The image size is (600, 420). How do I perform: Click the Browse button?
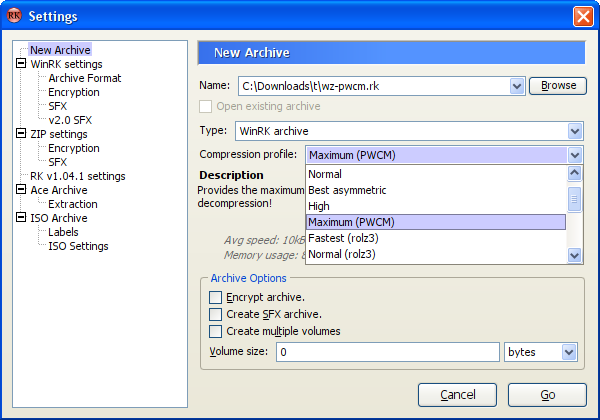tap(558, 85)
